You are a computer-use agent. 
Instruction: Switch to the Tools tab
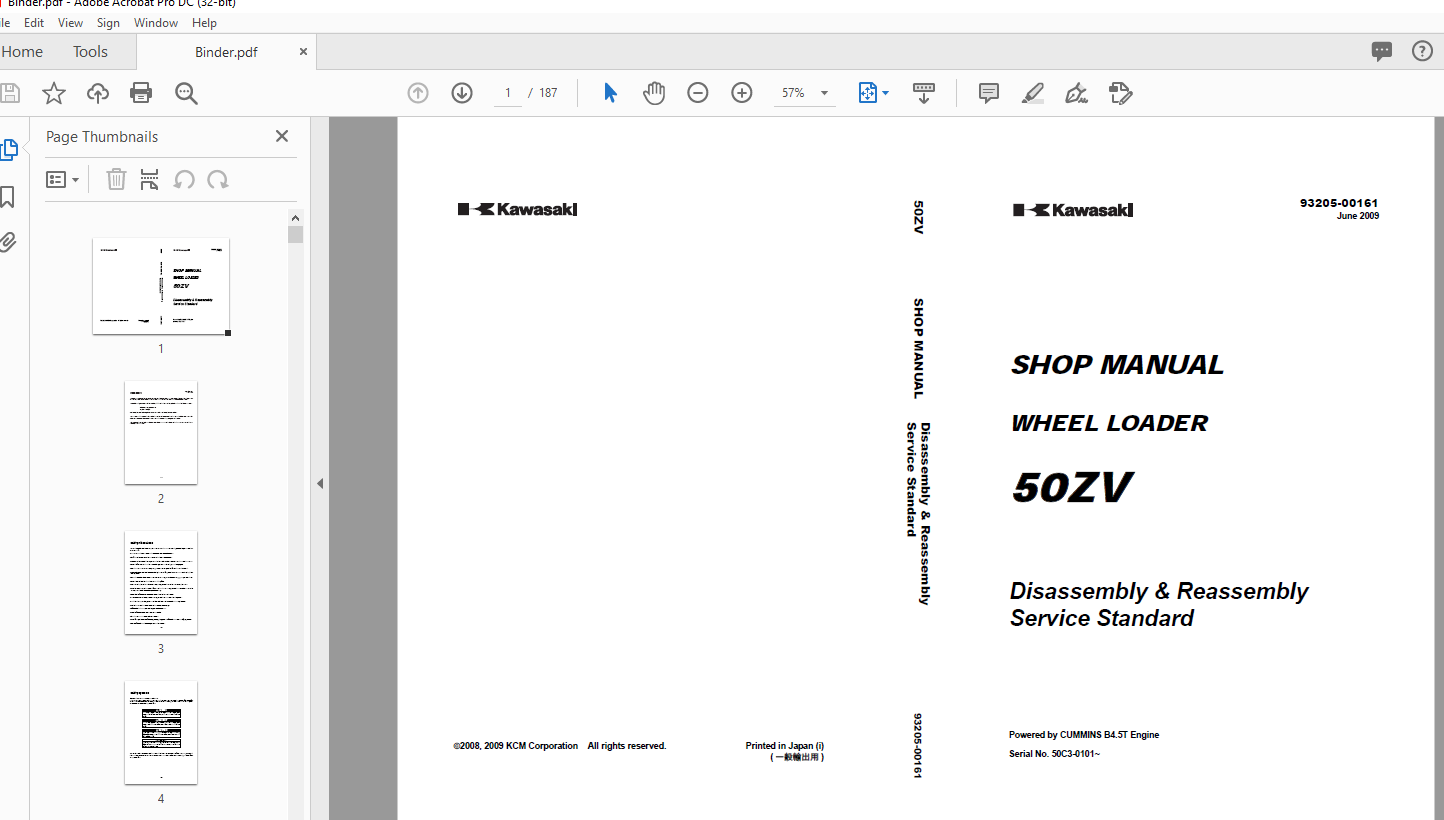click(x=90, y=52)
